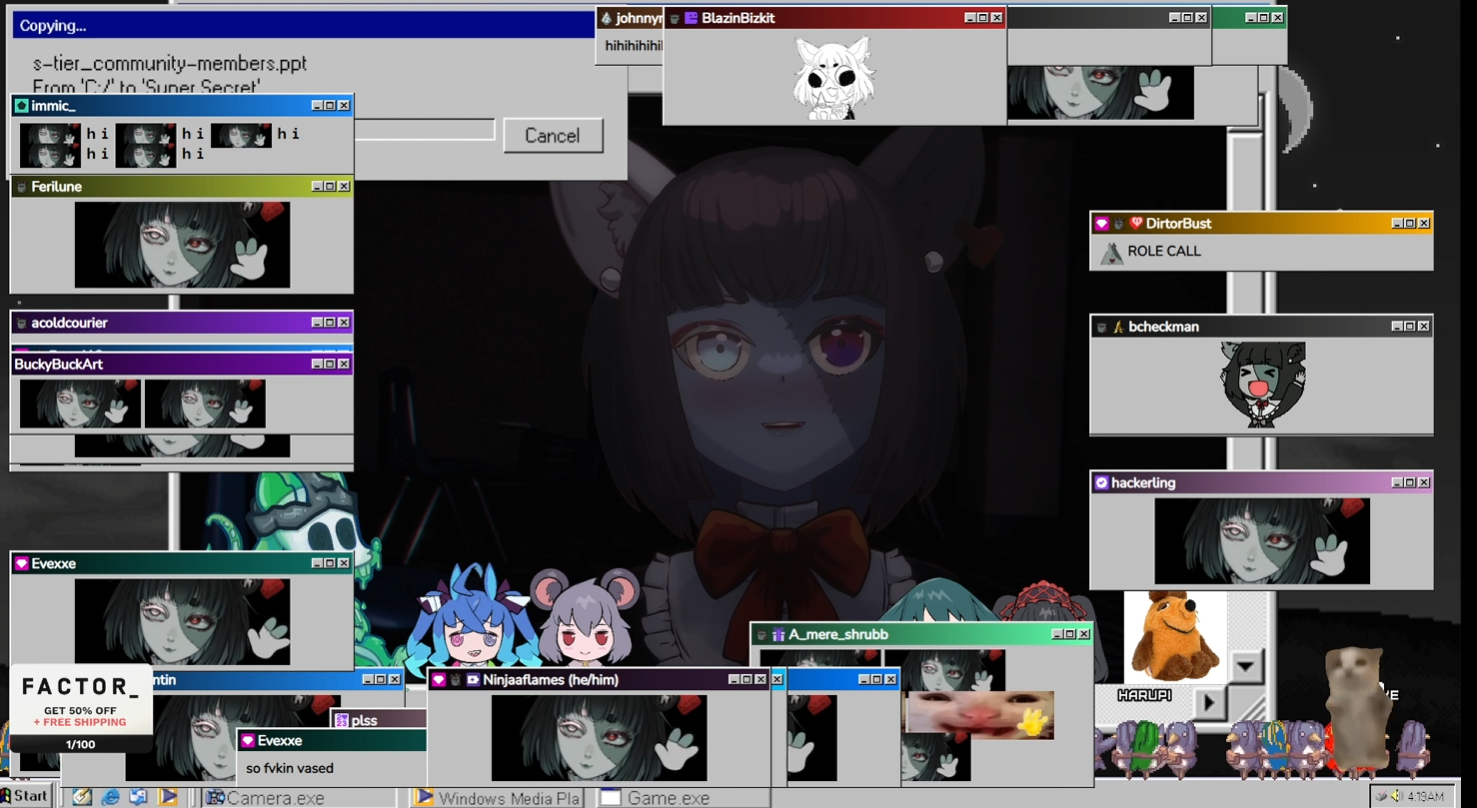Play the HARUPI track with the play button
This screenshot has width=1477, height=808.
(x=1209, y=702)
